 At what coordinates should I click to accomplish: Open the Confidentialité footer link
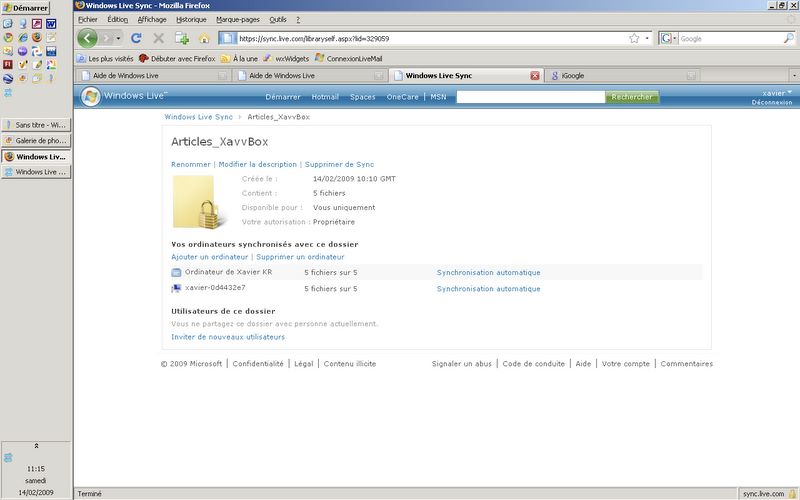(258, 364)
